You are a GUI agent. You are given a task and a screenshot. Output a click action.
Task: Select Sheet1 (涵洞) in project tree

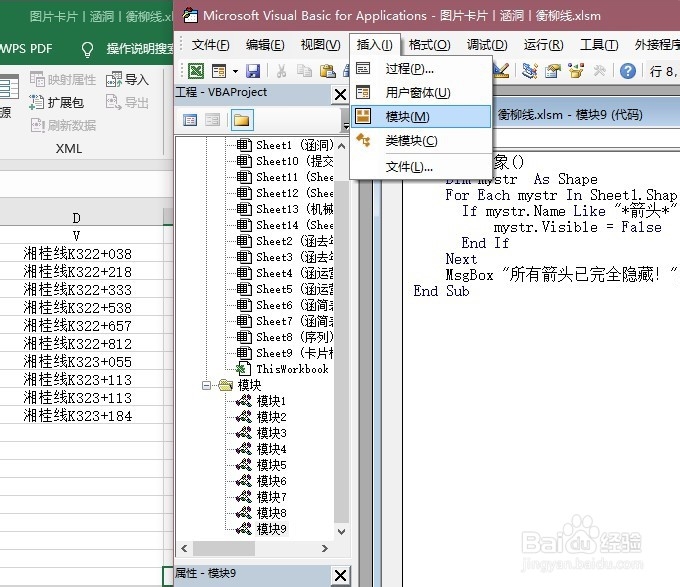pyautogui.click(x=285, y=145)
